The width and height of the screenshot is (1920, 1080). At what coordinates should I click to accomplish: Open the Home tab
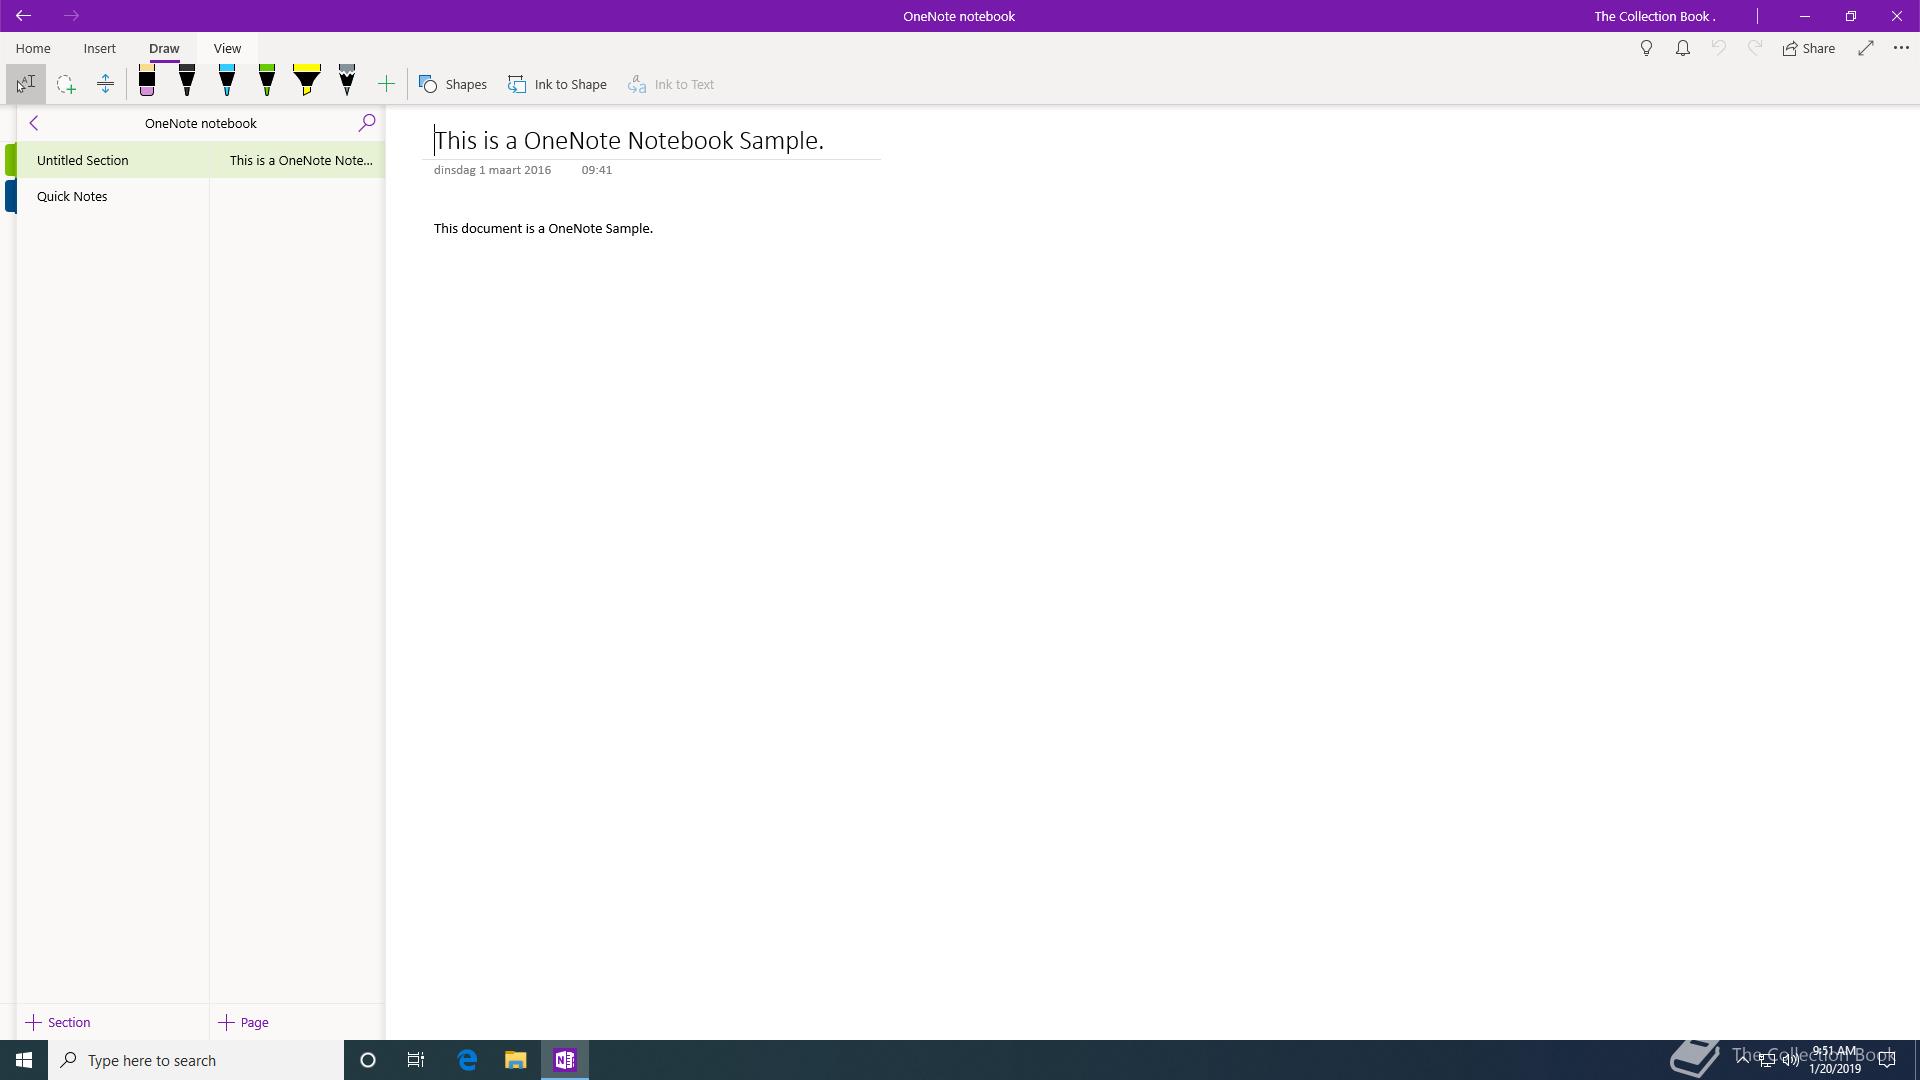(x=33, y=48)
